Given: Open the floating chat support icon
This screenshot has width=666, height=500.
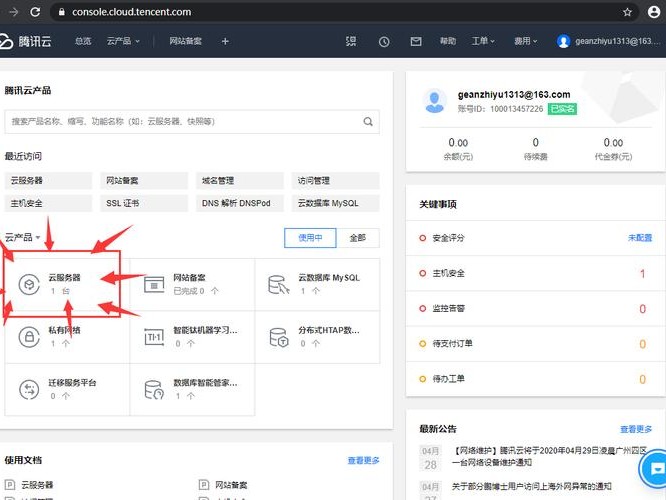Looking at the screenshot, I should tap(654, 469).
